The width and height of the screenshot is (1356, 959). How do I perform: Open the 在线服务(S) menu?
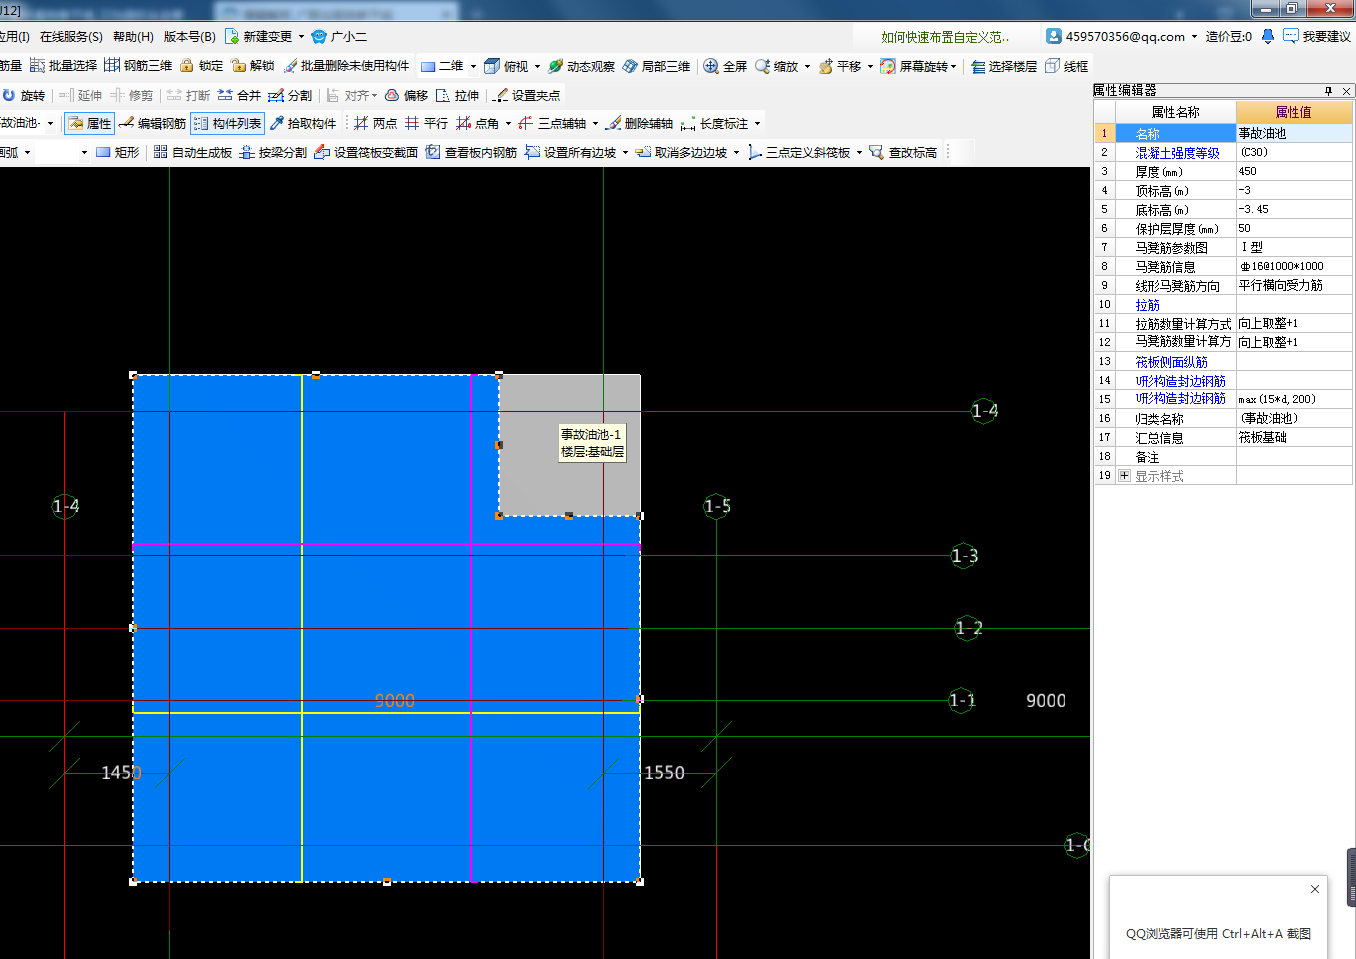point(71,37)
